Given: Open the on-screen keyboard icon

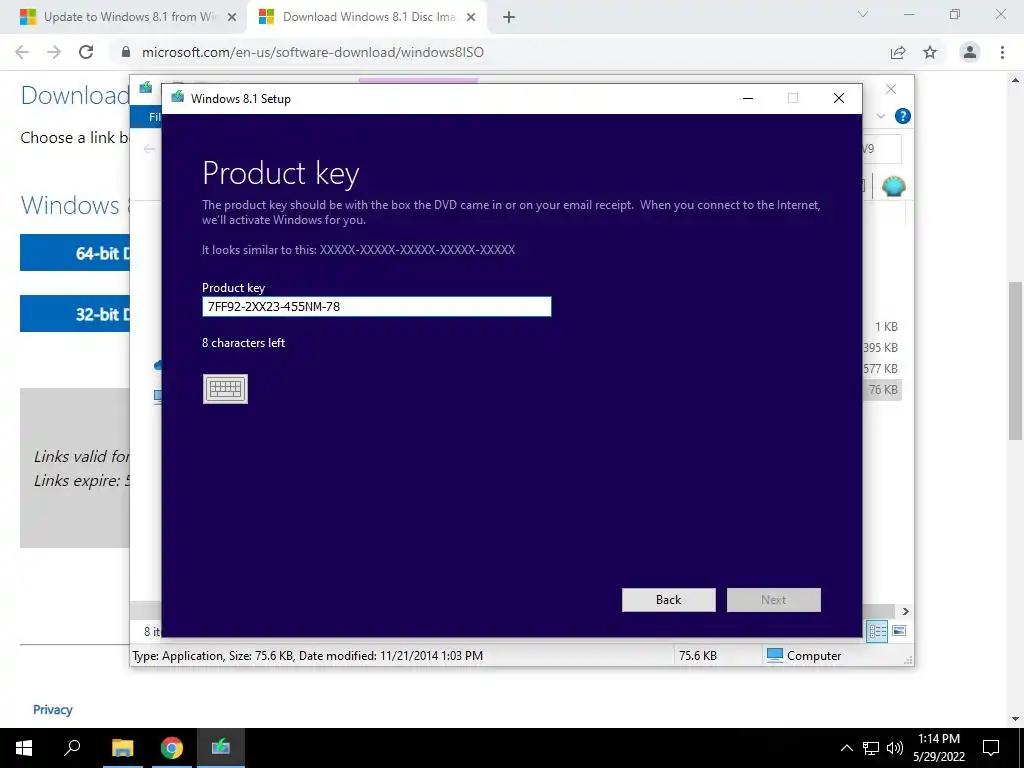Looking at the screenshot, I should pyautogui.click(x=225, y=389).
